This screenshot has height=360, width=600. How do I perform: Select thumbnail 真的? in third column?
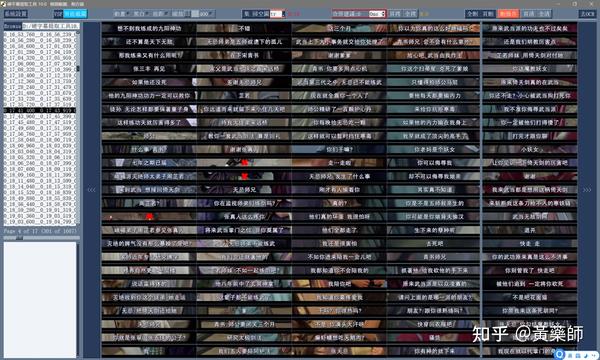pos(339,203)
